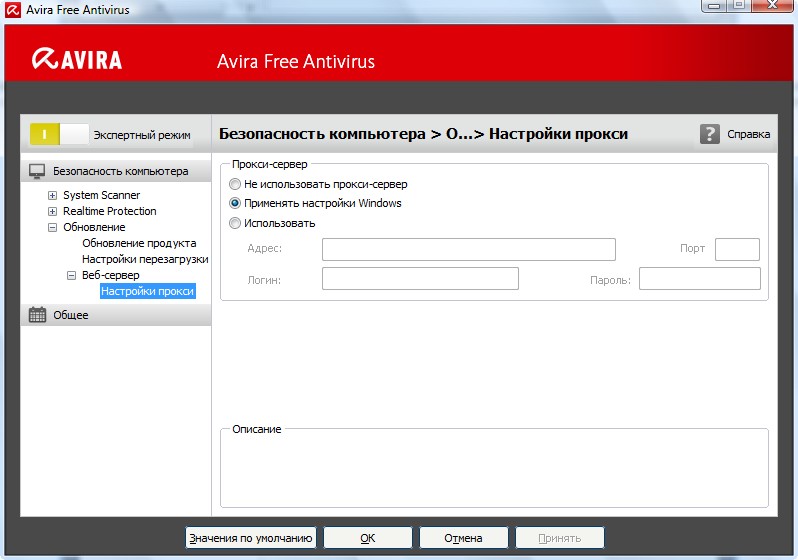Click the Avira logo in the red header
This screenshot has width=798, height=560.
pos(77,60)
